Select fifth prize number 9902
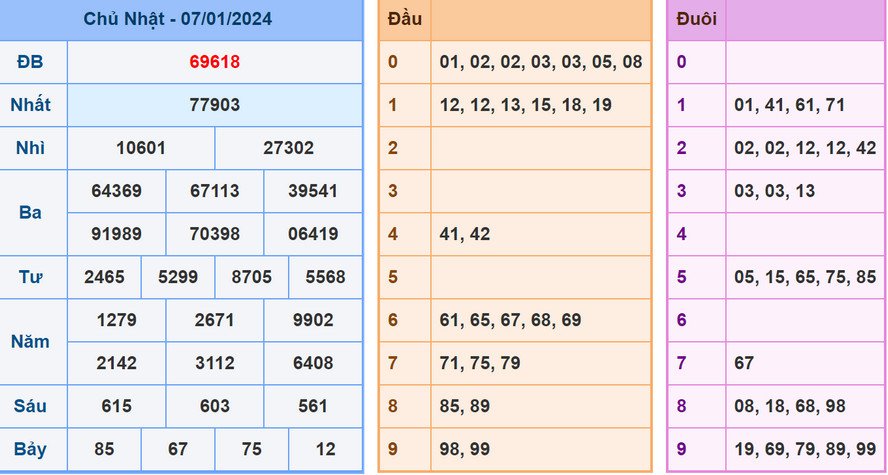 [313, 320]
